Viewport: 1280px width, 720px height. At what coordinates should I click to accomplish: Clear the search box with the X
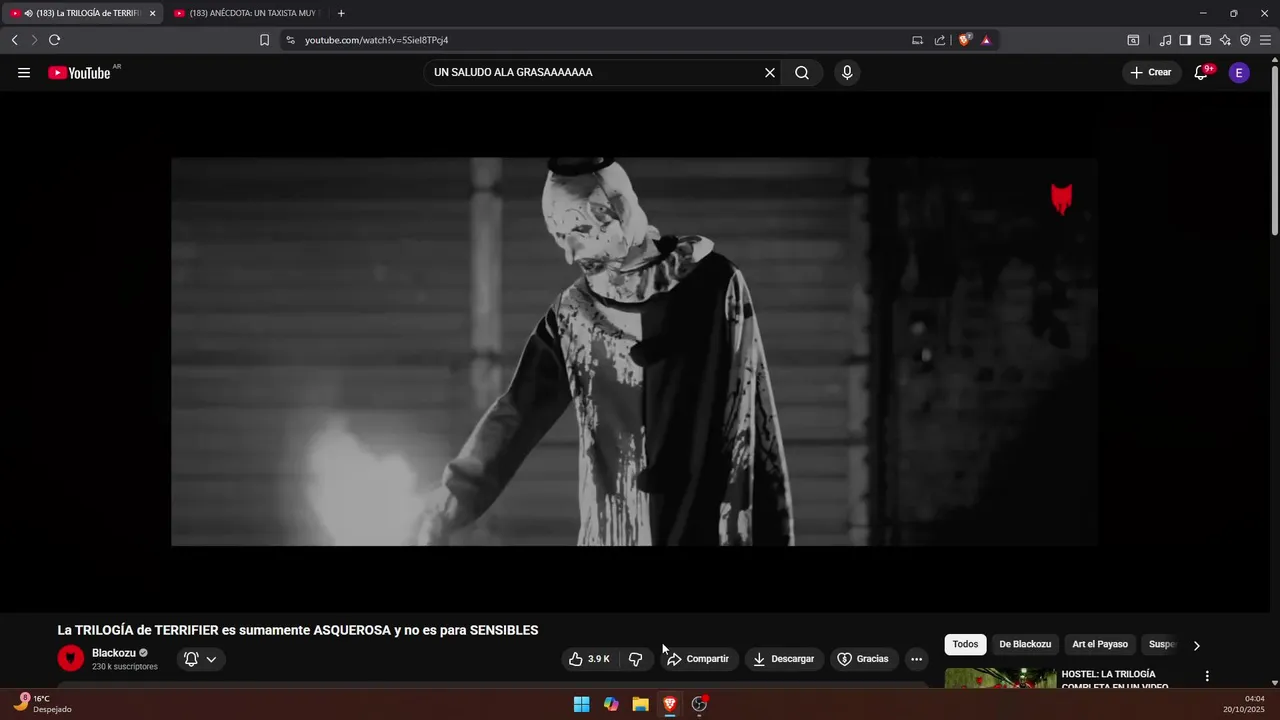[770, 72]
